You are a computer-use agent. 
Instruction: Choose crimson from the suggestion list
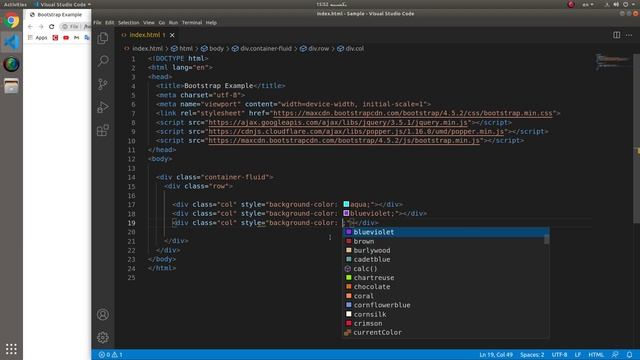click(x=445, y=323)
